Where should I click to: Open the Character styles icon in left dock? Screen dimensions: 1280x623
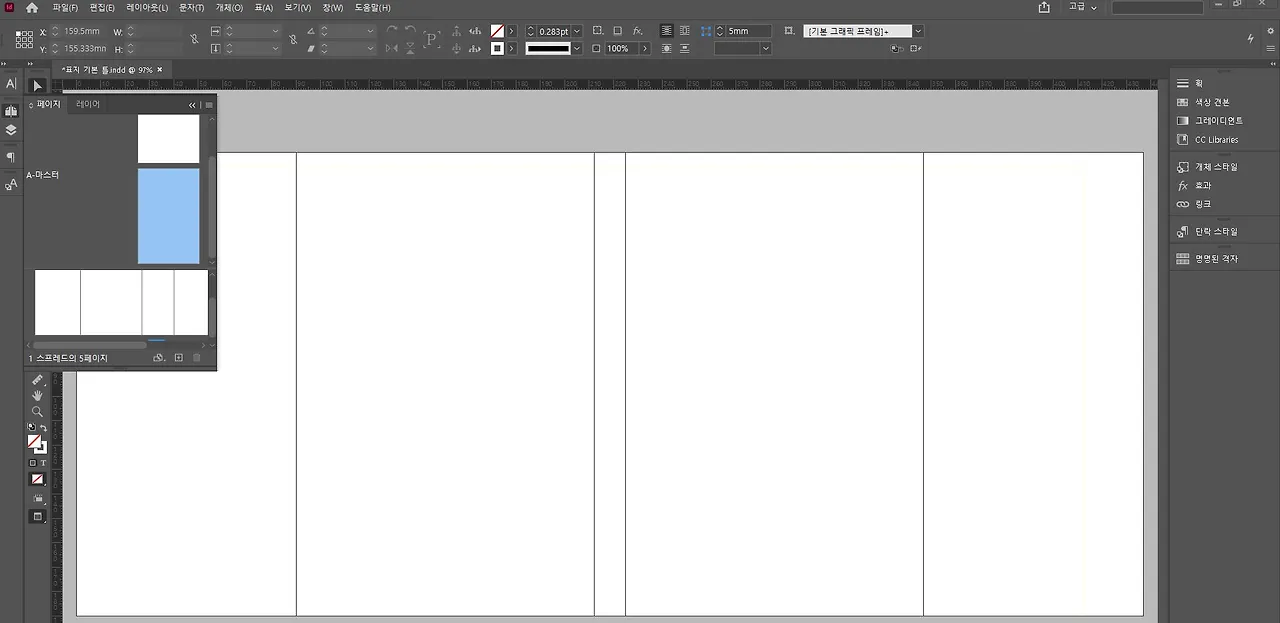pos(11,184)
